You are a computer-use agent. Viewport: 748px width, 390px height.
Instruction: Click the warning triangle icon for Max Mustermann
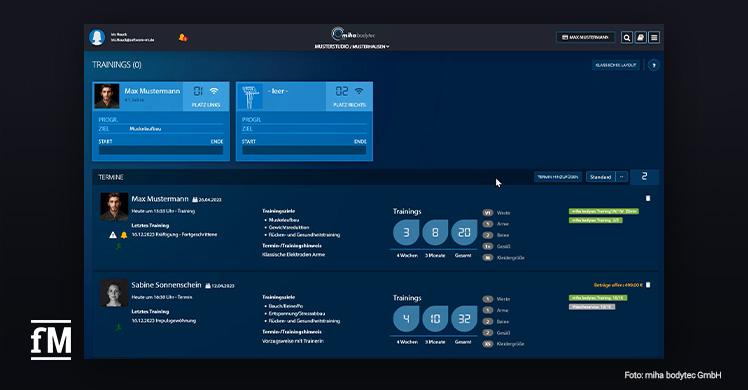click(x=113, y=235)
